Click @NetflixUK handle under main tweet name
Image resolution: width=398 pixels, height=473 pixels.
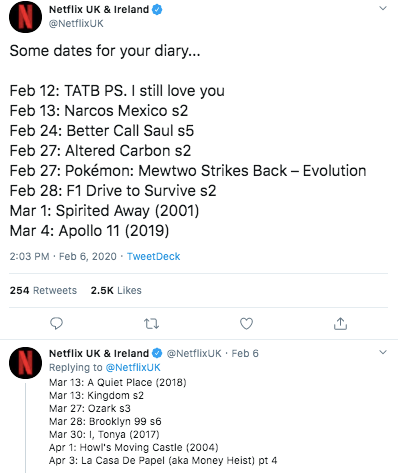pos(76,24)
